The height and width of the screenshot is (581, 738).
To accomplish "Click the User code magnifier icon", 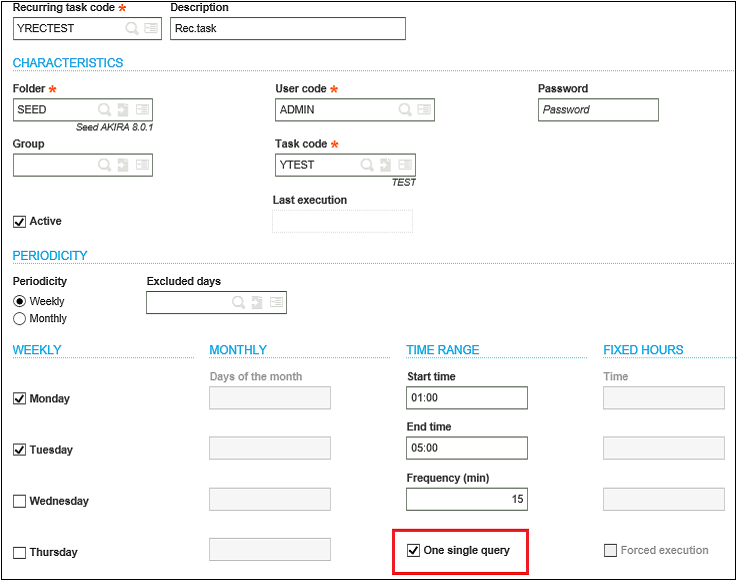I will tap(405, 110).
